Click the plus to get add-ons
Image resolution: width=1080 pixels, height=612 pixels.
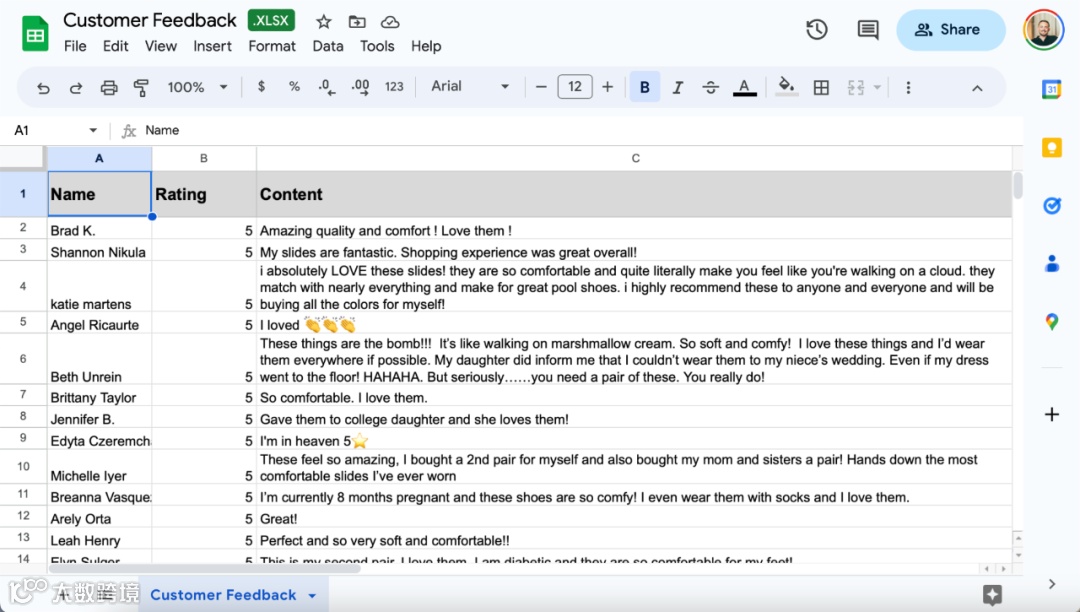1052,414
